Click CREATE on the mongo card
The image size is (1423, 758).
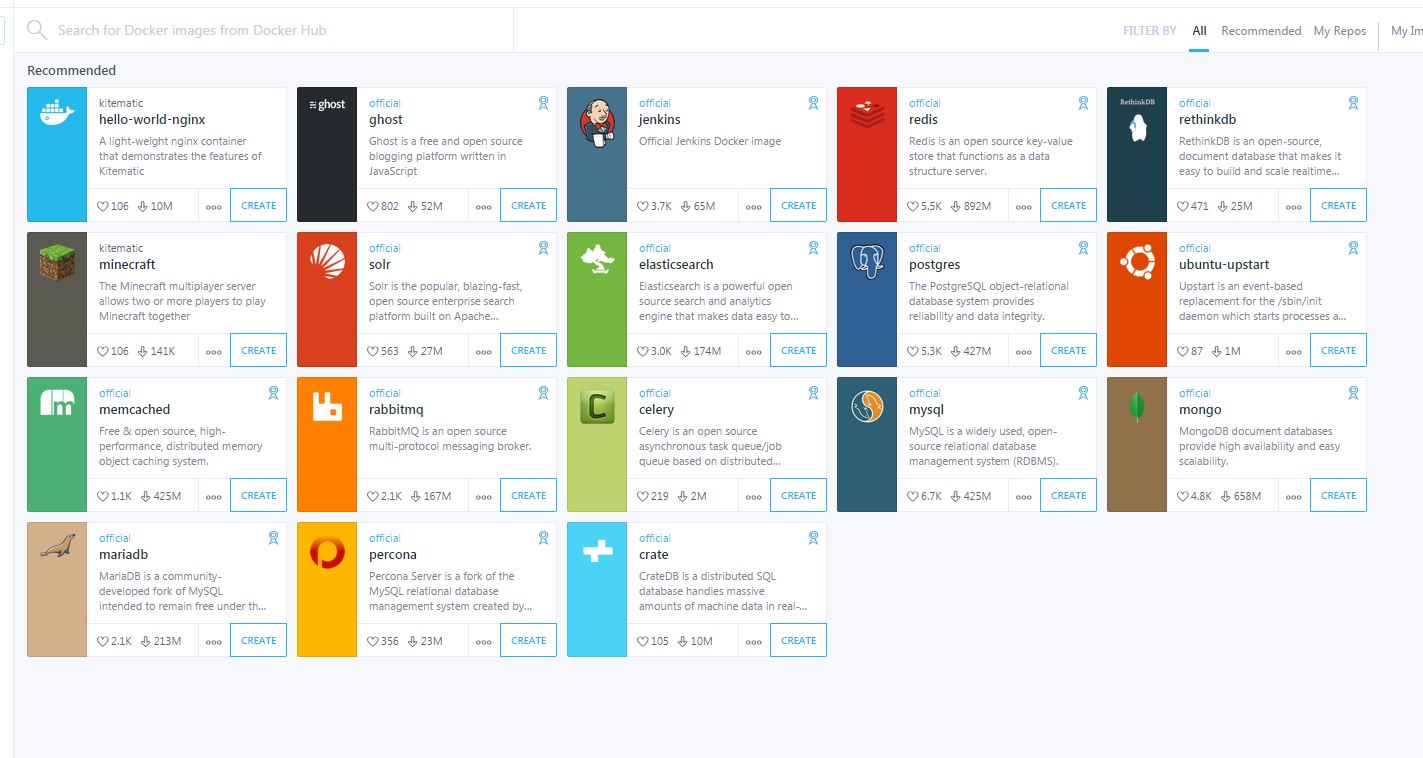(1338, 495)
